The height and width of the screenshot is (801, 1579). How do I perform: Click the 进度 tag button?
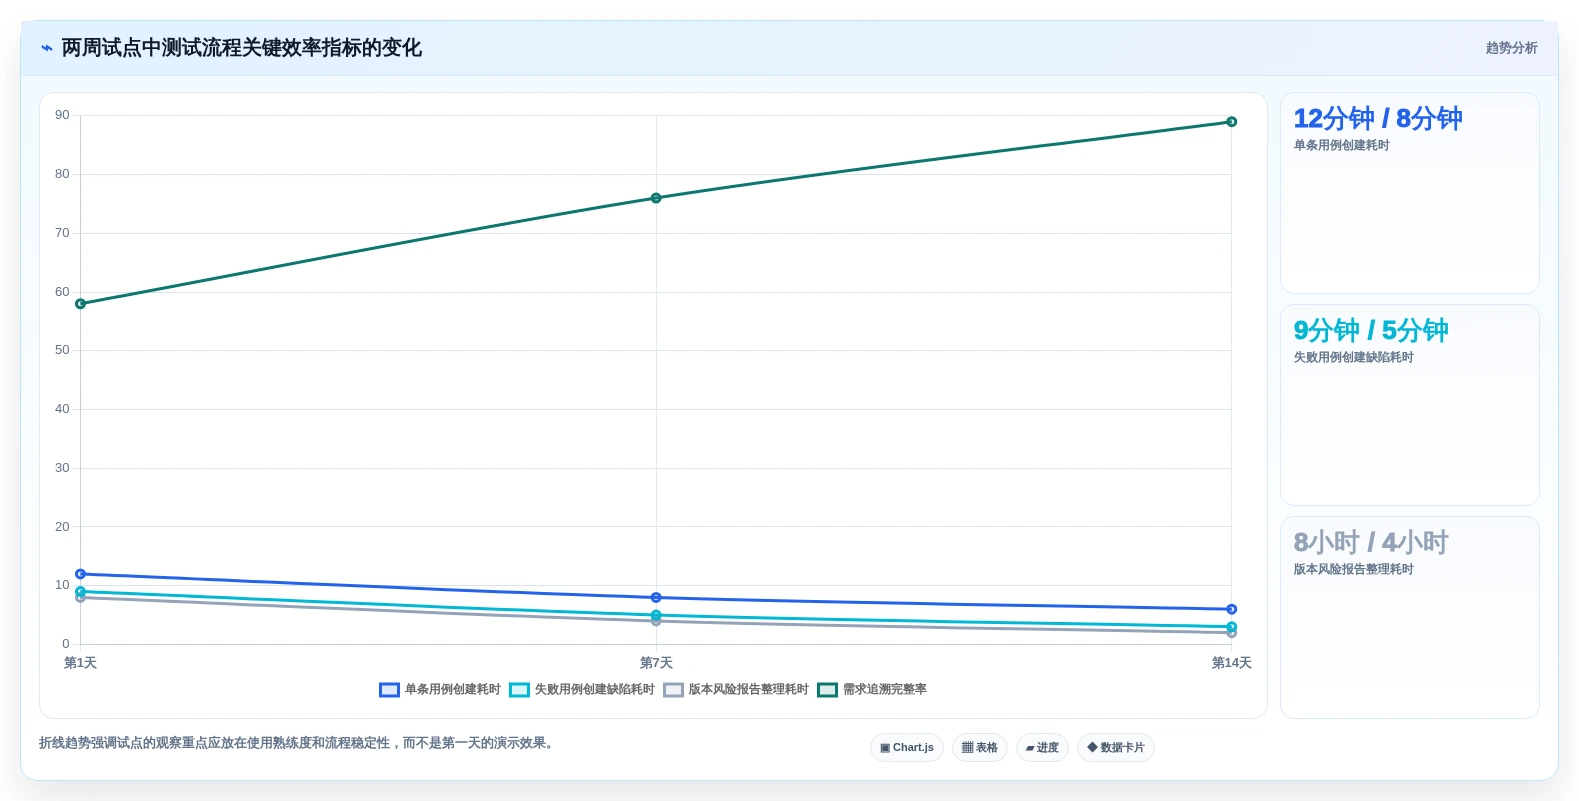(x=1042, y=748)
